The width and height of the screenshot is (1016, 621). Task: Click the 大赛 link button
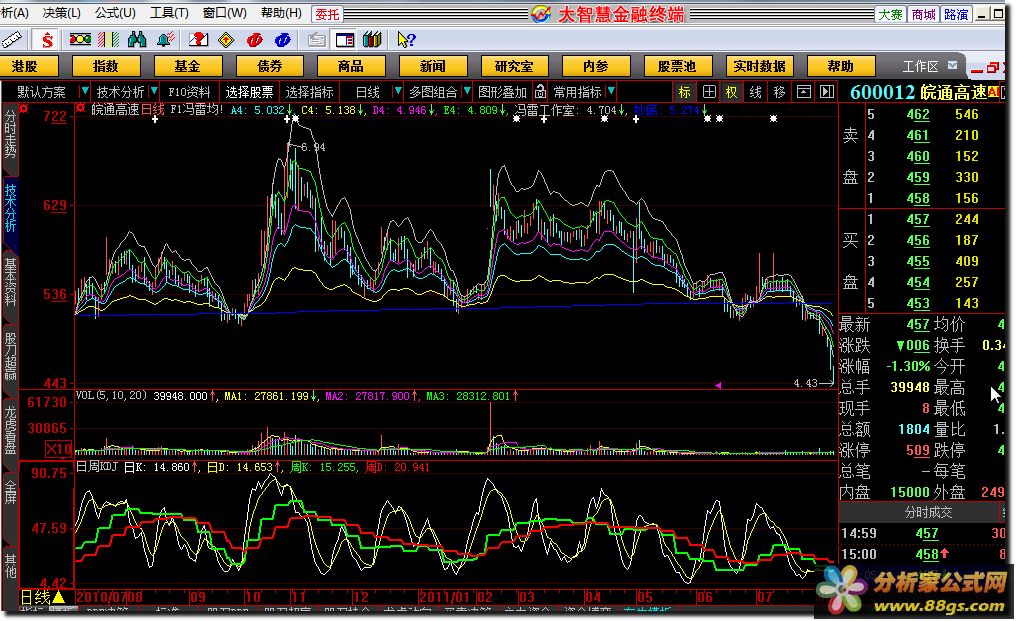(x=891, y=14)
